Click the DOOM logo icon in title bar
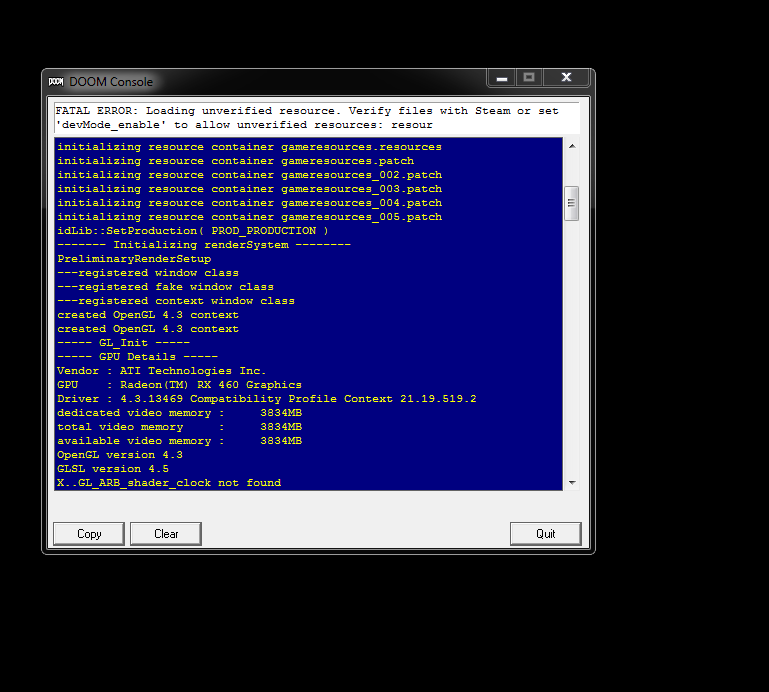The width and height of the screenshot is (769, 692). coord(56,81)
